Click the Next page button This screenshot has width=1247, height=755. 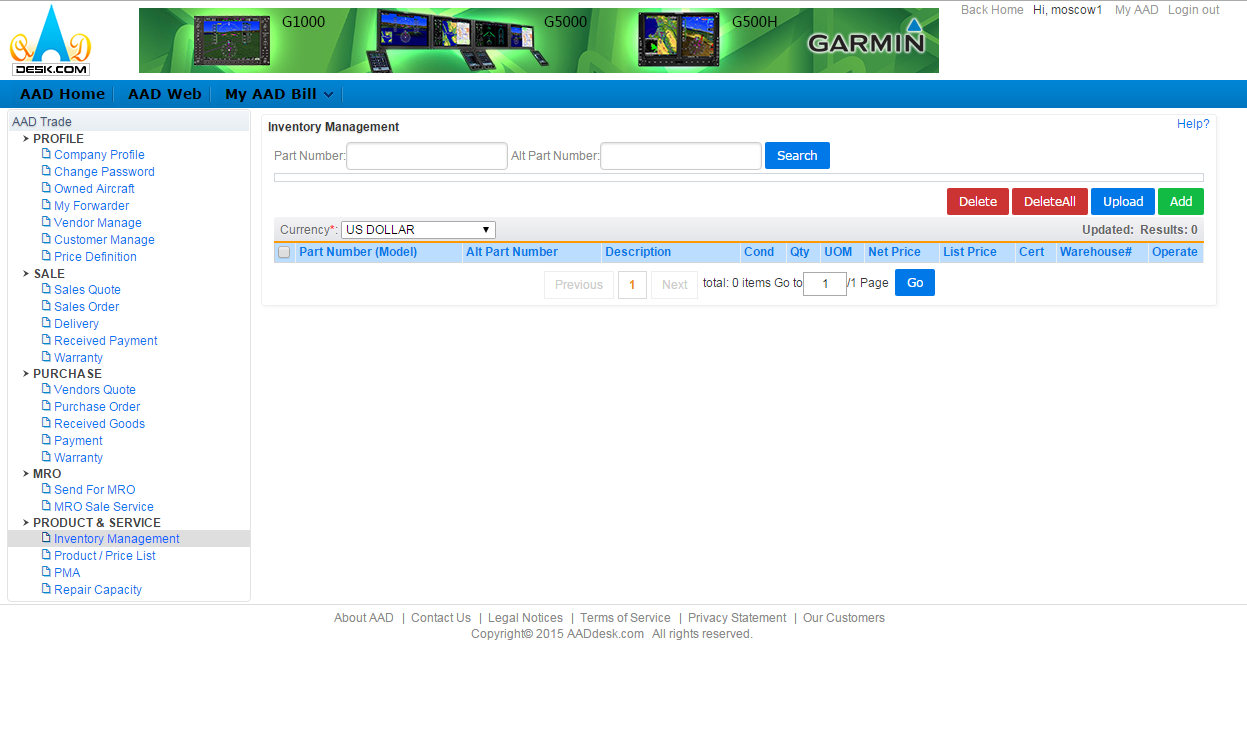tap(675, 285)
